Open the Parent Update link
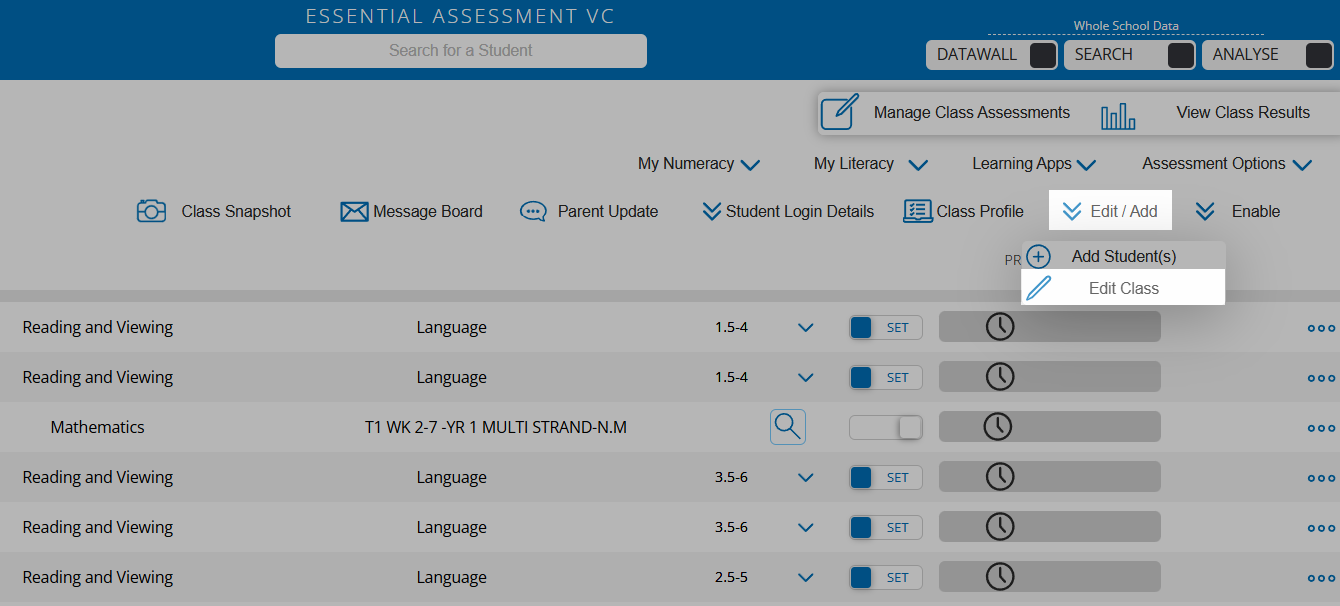 608,212
